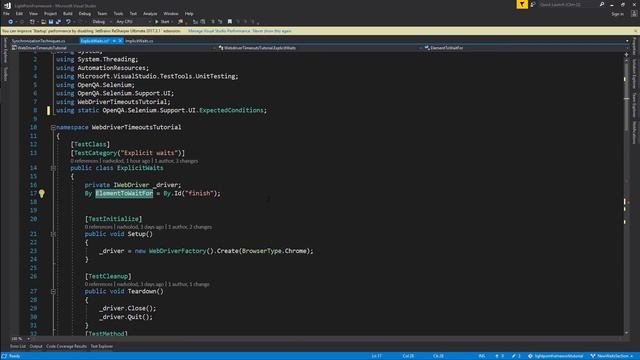Collapse the Teardown() method block
Image resolution: width=640 pixels, height=360 pixels.
point(53,291)
